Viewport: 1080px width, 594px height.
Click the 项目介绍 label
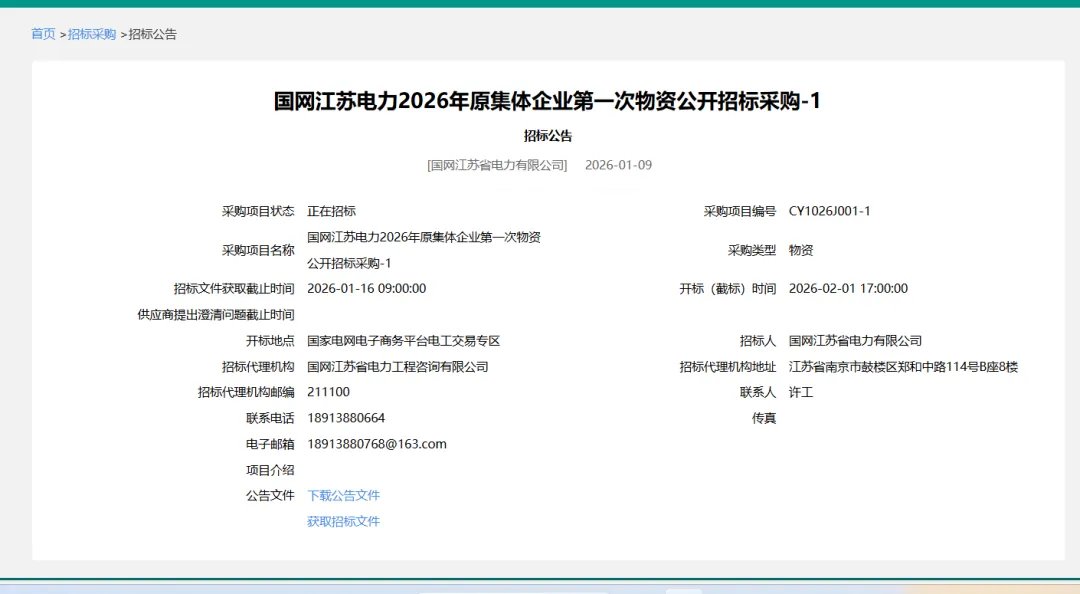click(x=270, y=470)
